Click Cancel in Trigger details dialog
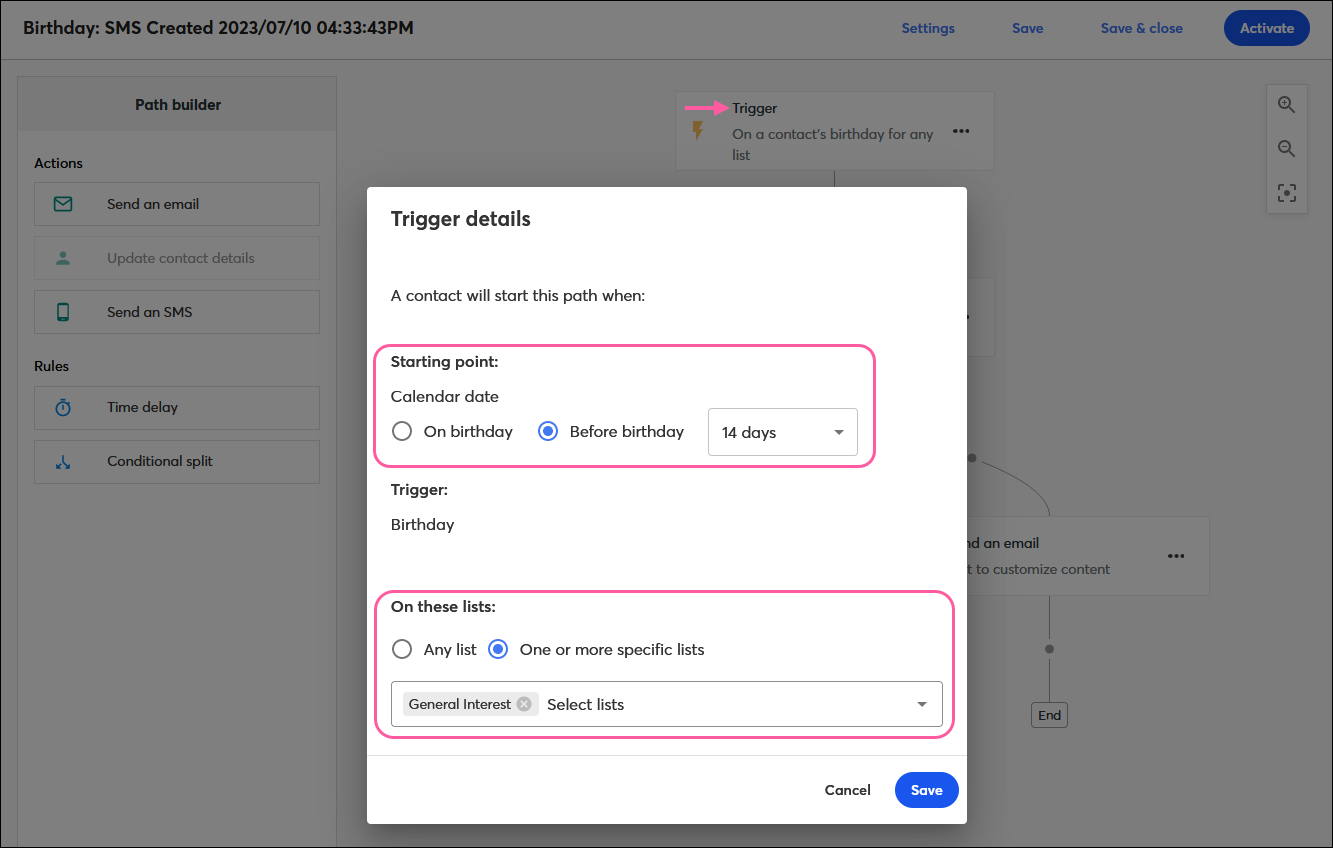 coord(847,790)
